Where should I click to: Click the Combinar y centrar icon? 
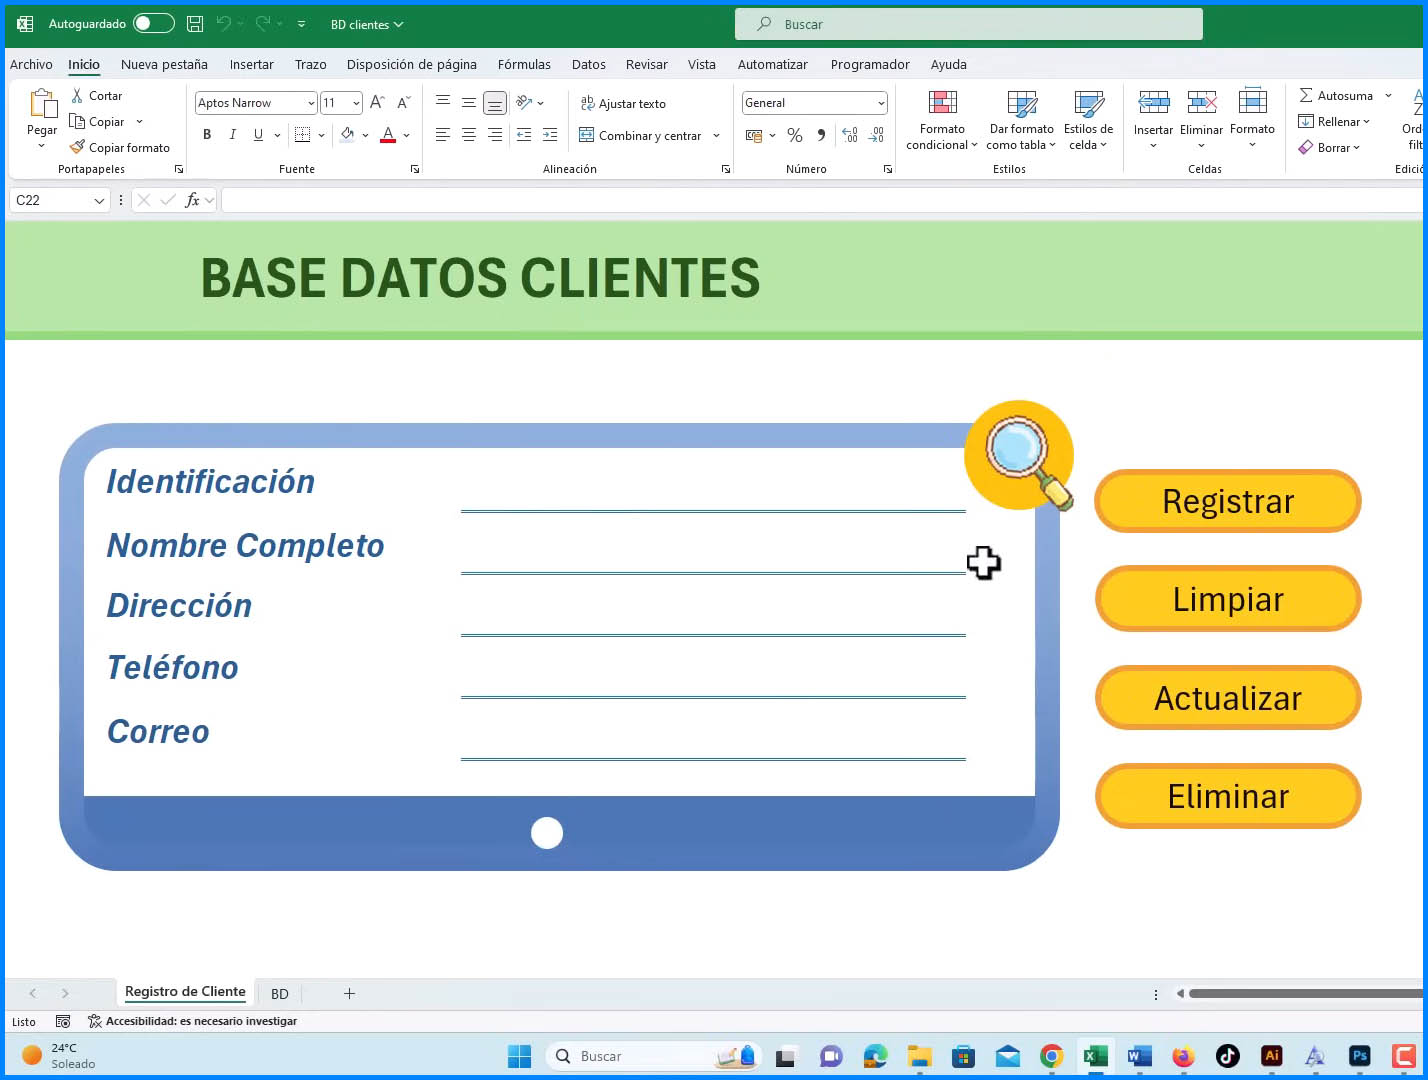(x=586, y=135)
